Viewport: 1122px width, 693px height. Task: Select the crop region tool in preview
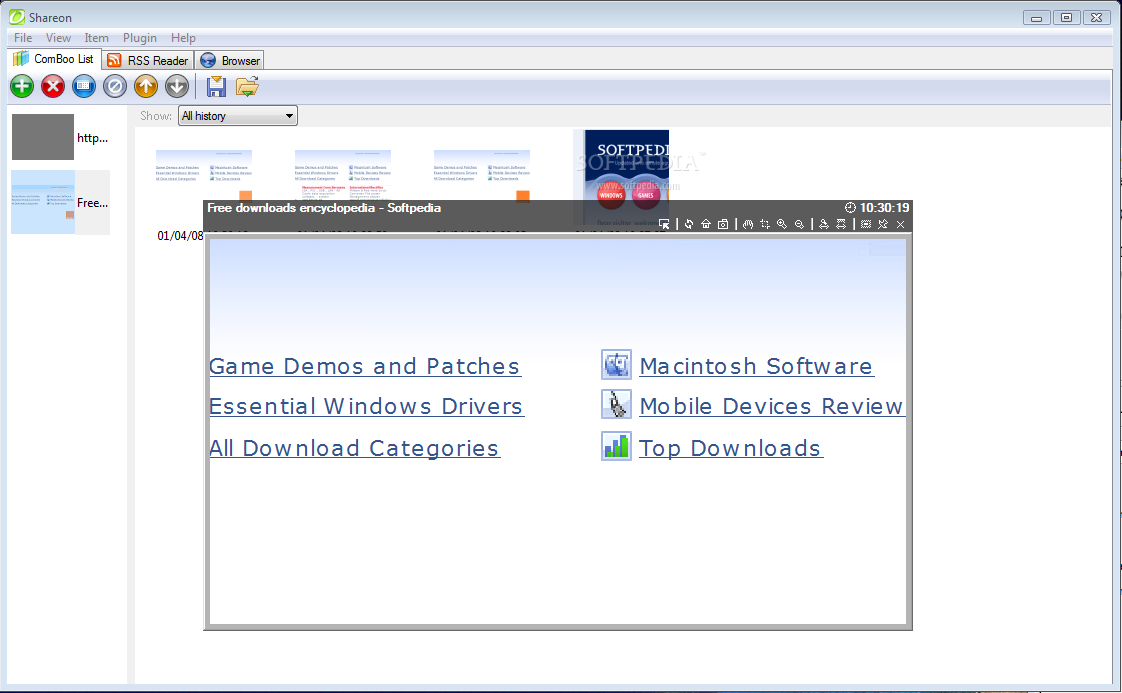coord(765,224)
